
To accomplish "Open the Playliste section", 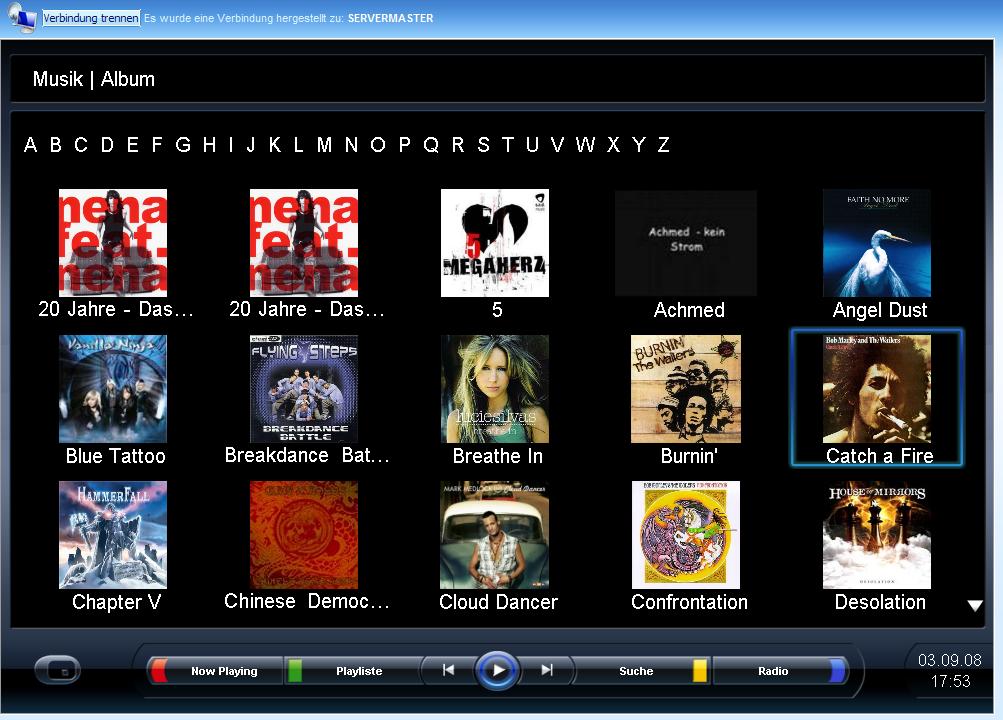I will point(359,672).
